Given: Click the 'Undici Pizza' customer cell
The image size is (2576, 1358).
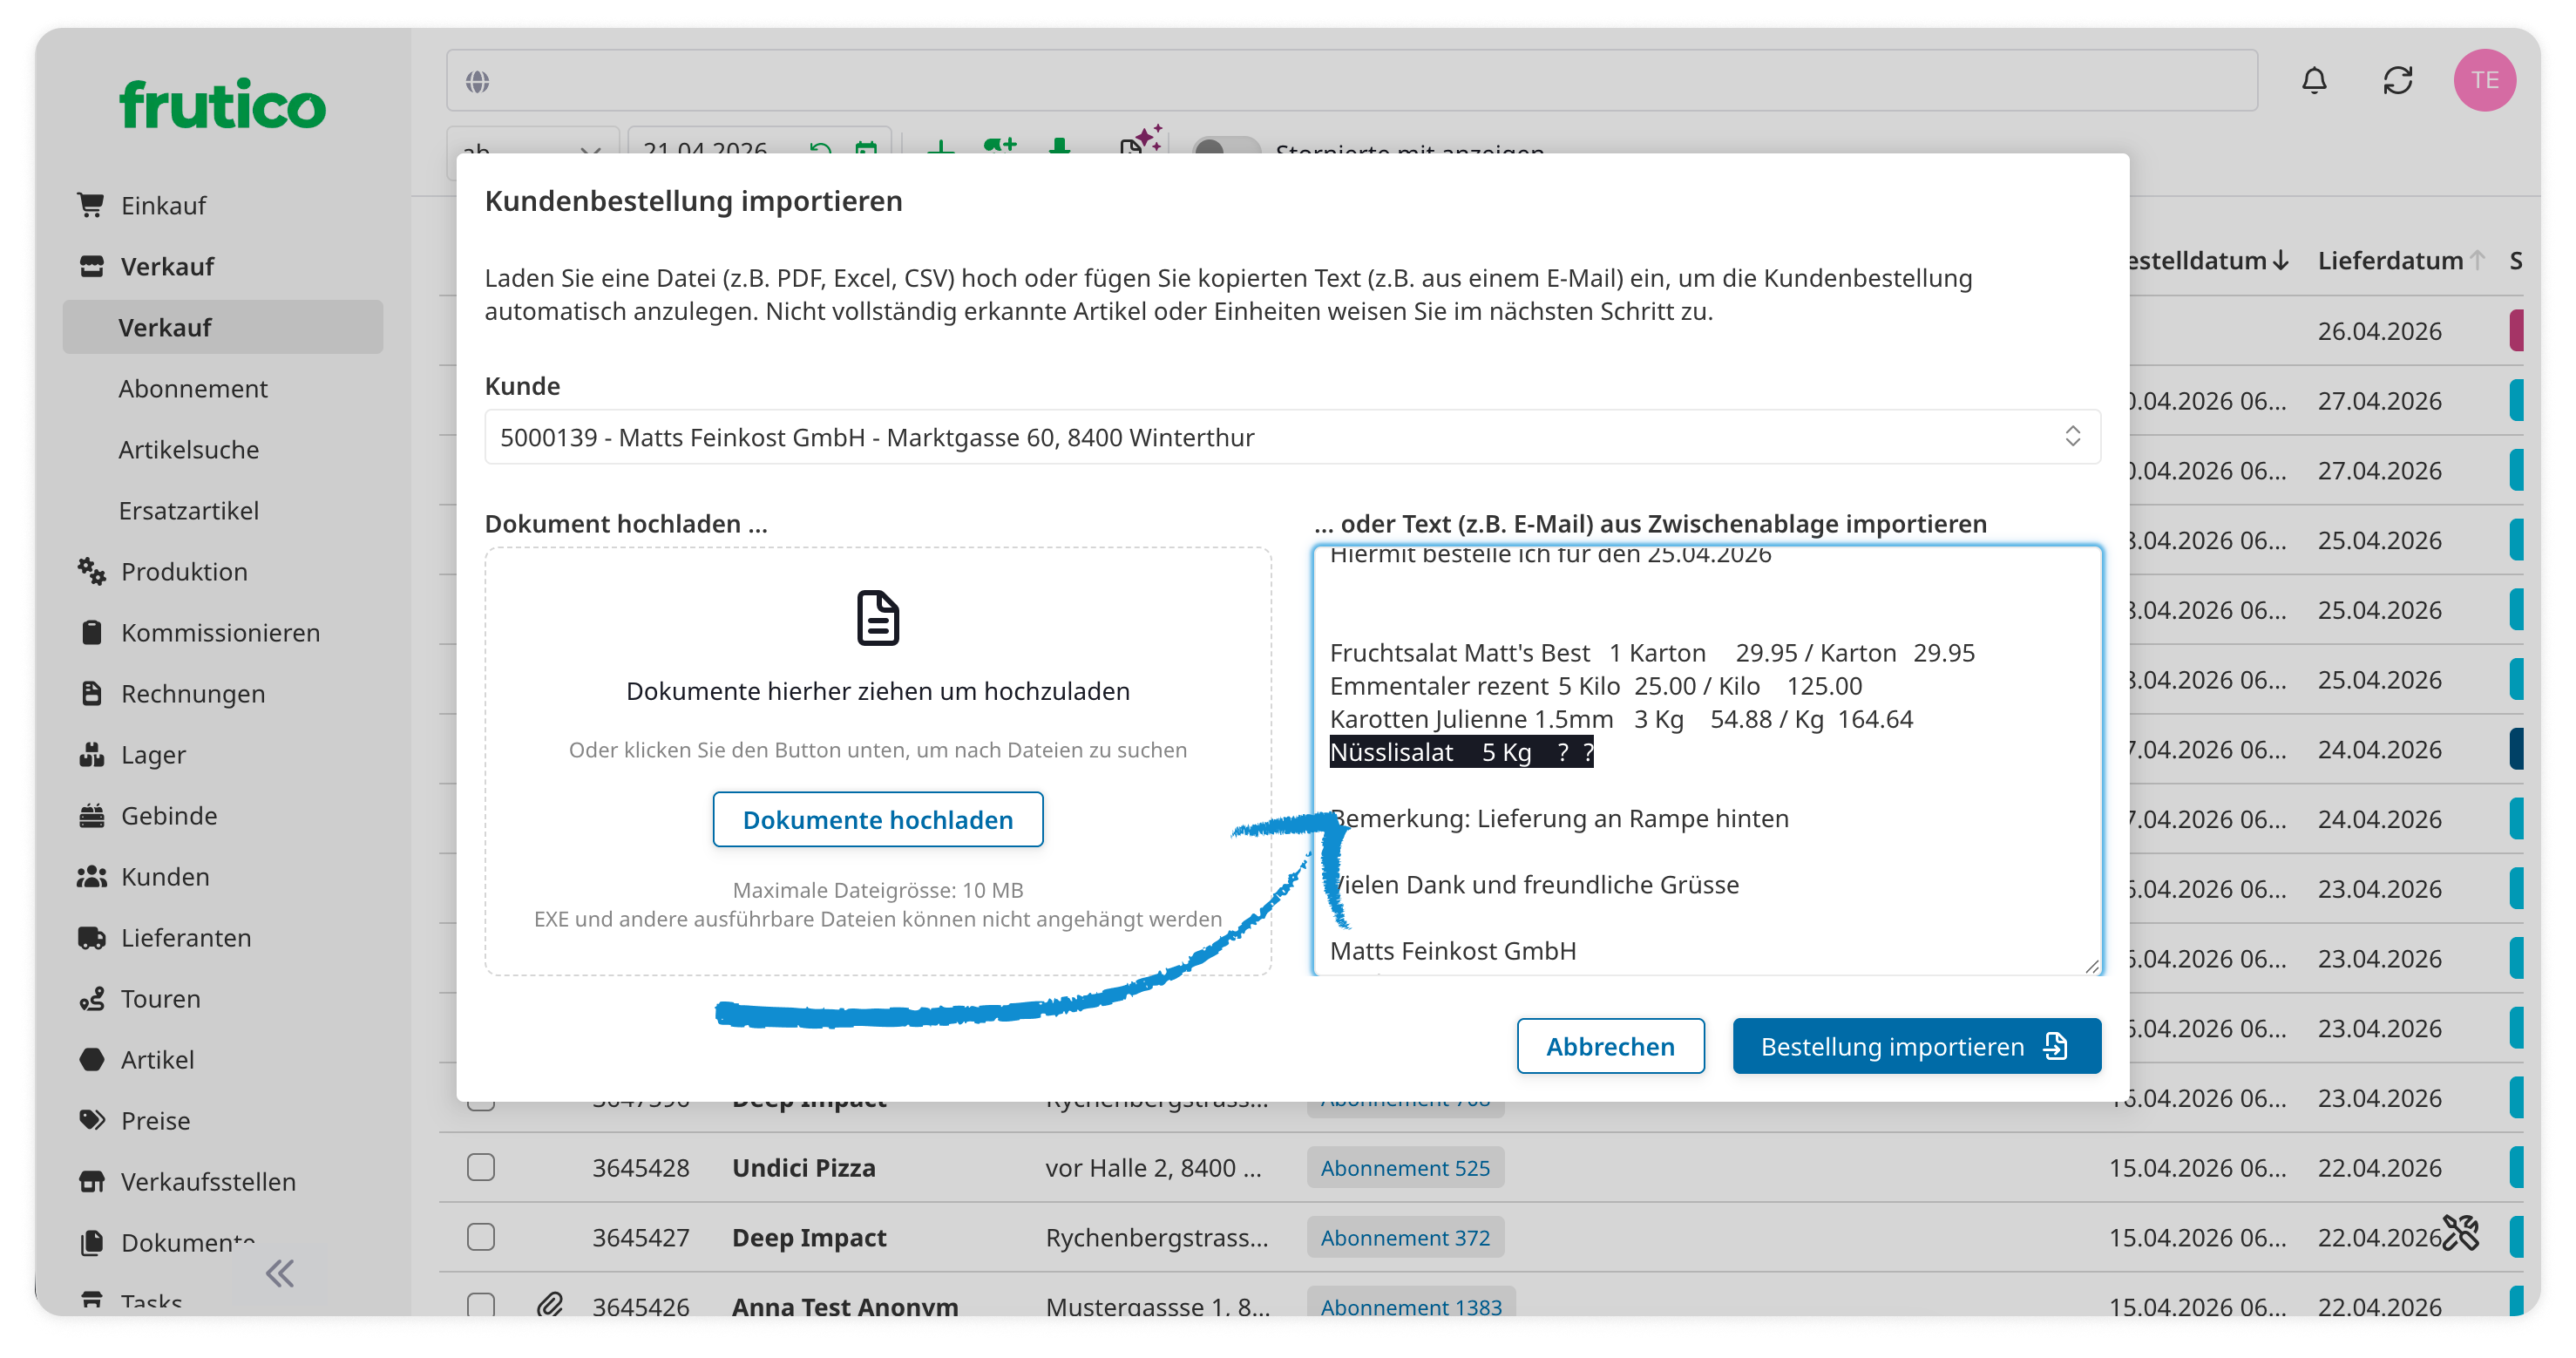Looking at the screenshot, I should coord(803,1167).
